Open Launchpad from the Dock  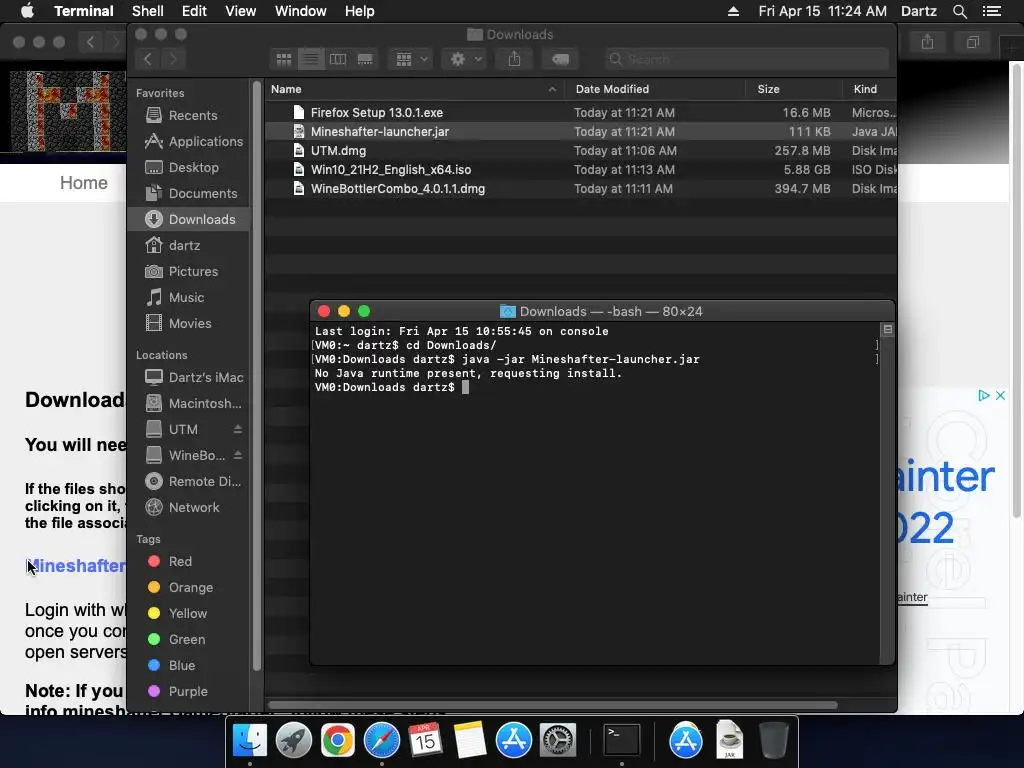293,741
